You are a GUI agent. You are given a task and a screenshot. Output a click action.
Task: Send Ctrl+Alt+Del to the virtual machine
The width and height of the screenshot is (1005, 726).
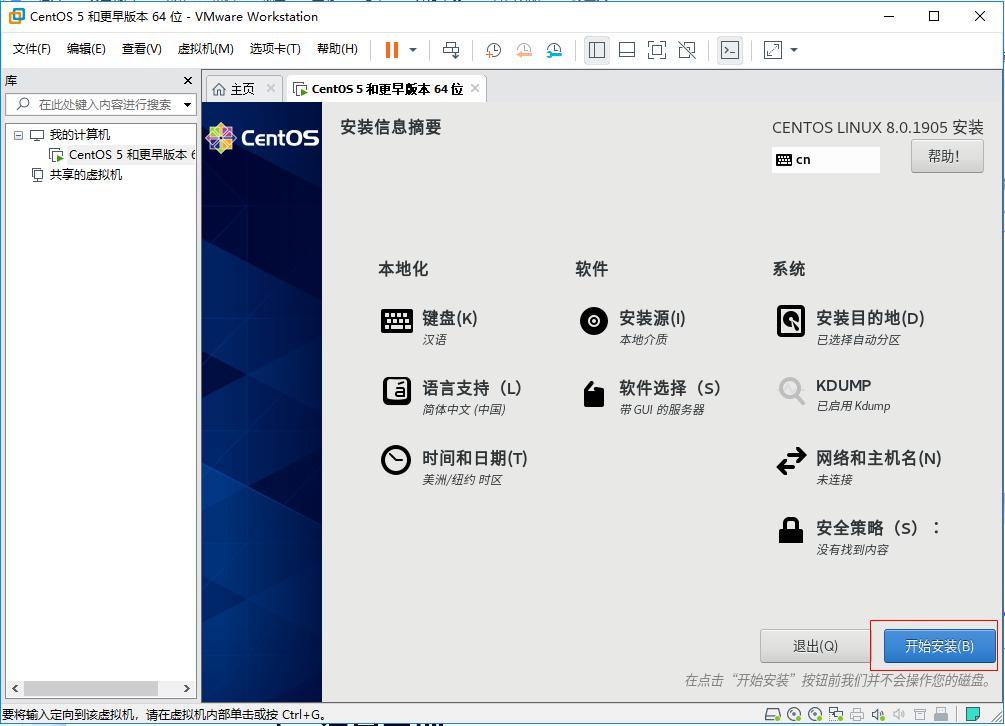450,50
